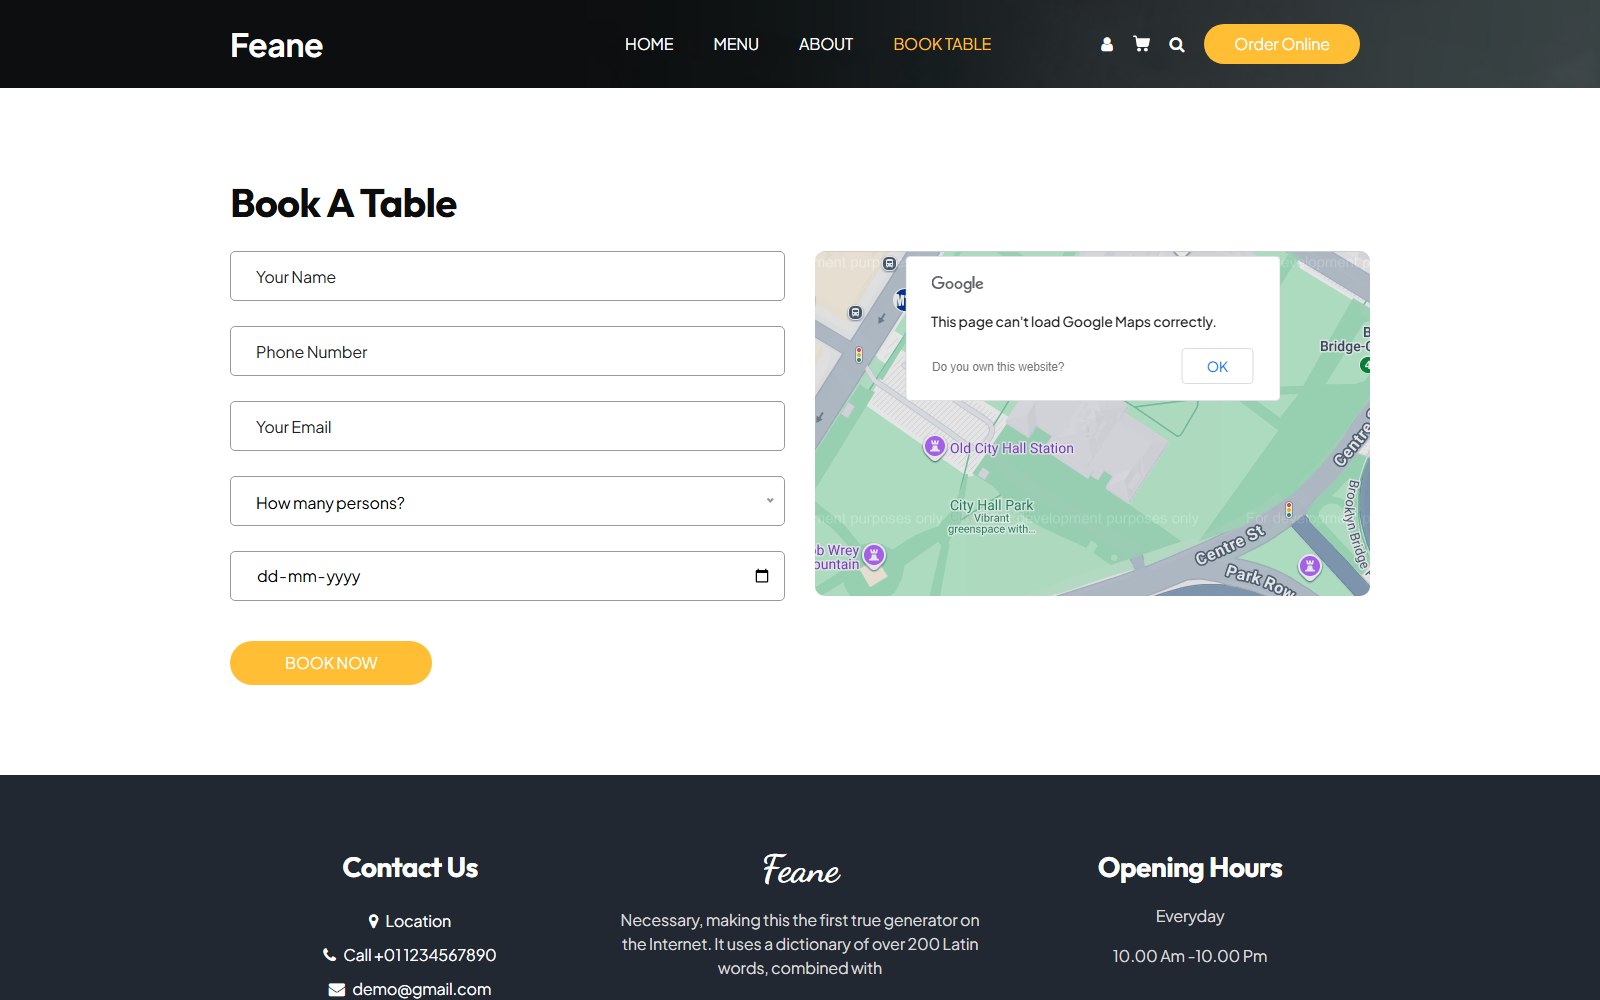Focus the Your Email input field

[507, 426]
